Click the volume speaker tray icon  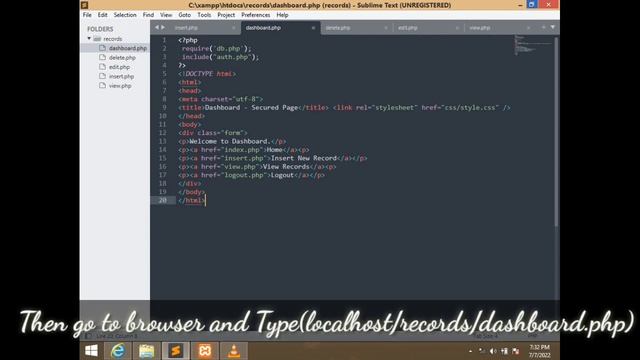(493, 351)
